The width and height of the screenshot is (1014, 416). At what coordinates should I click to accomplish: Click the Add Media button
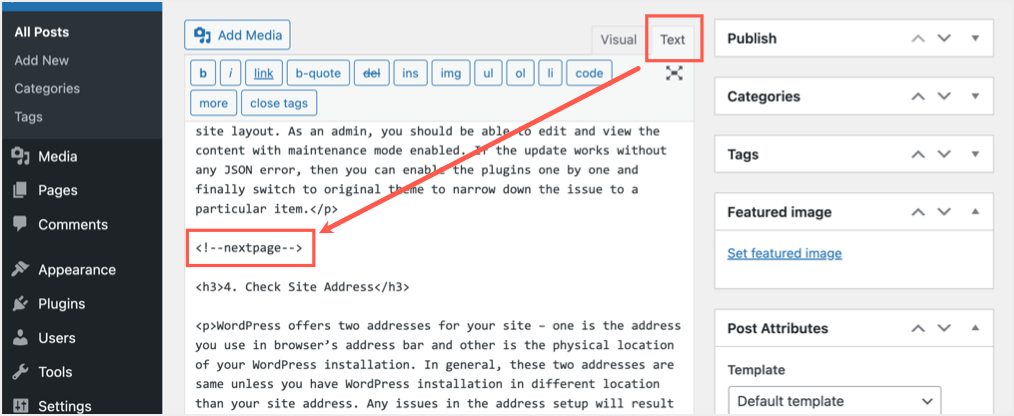point(238,35)
